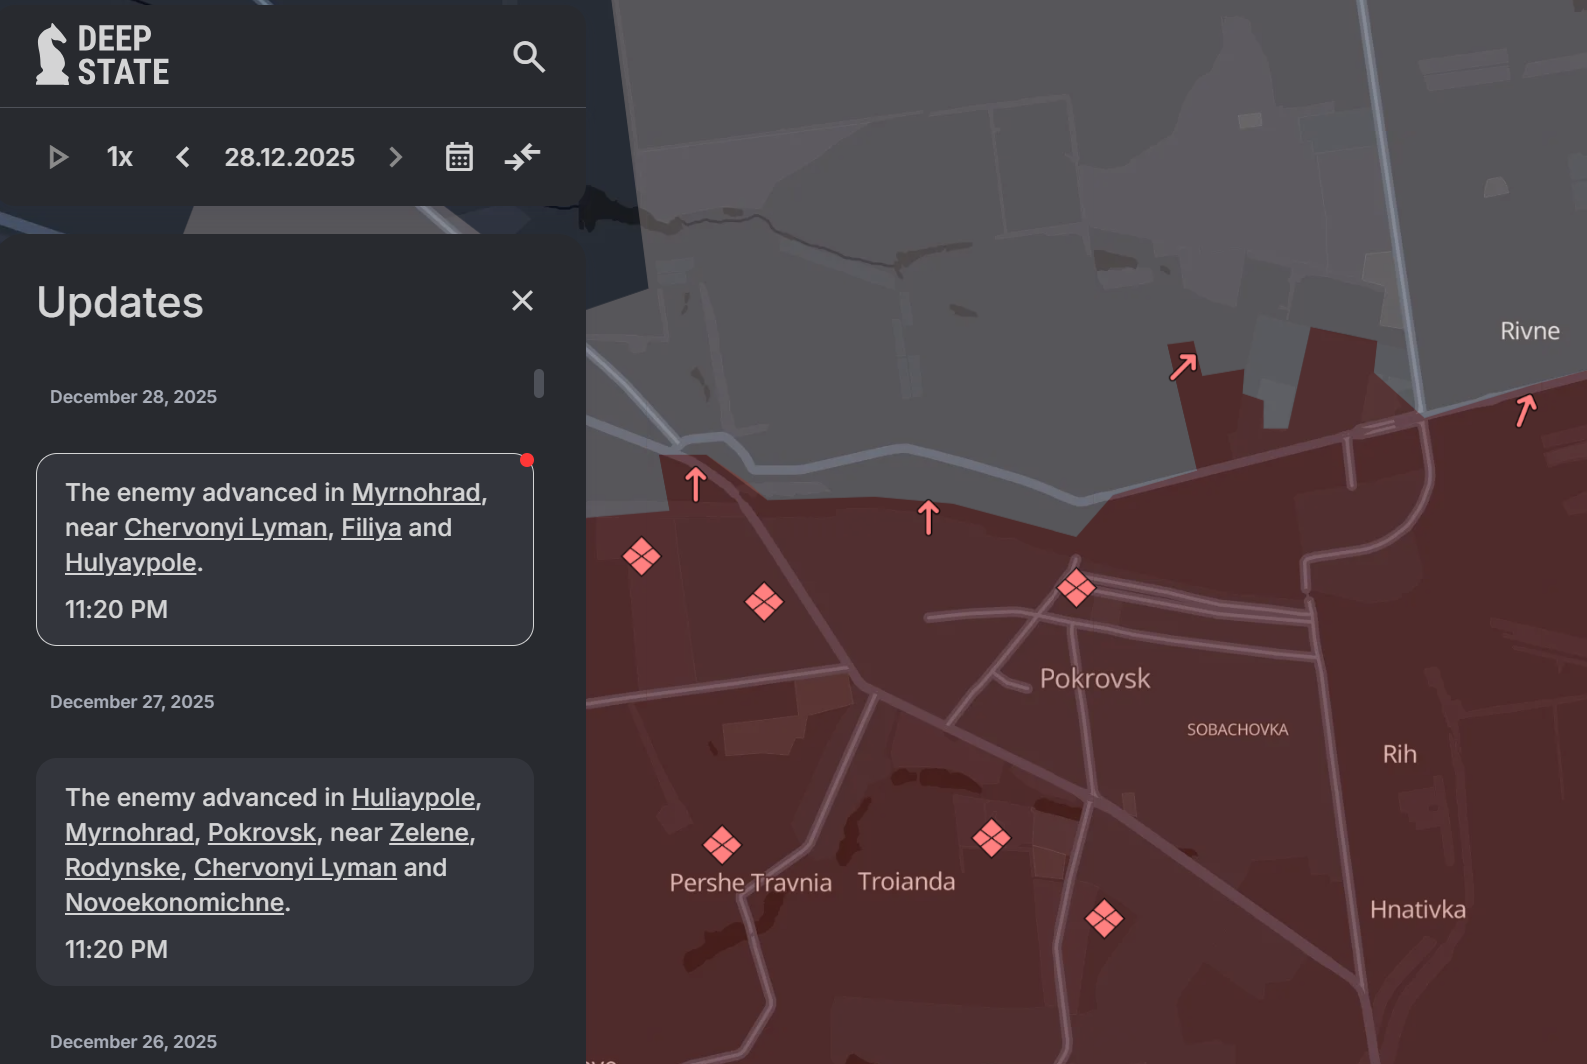Click the Pokrovsk label on the map

1095,679
